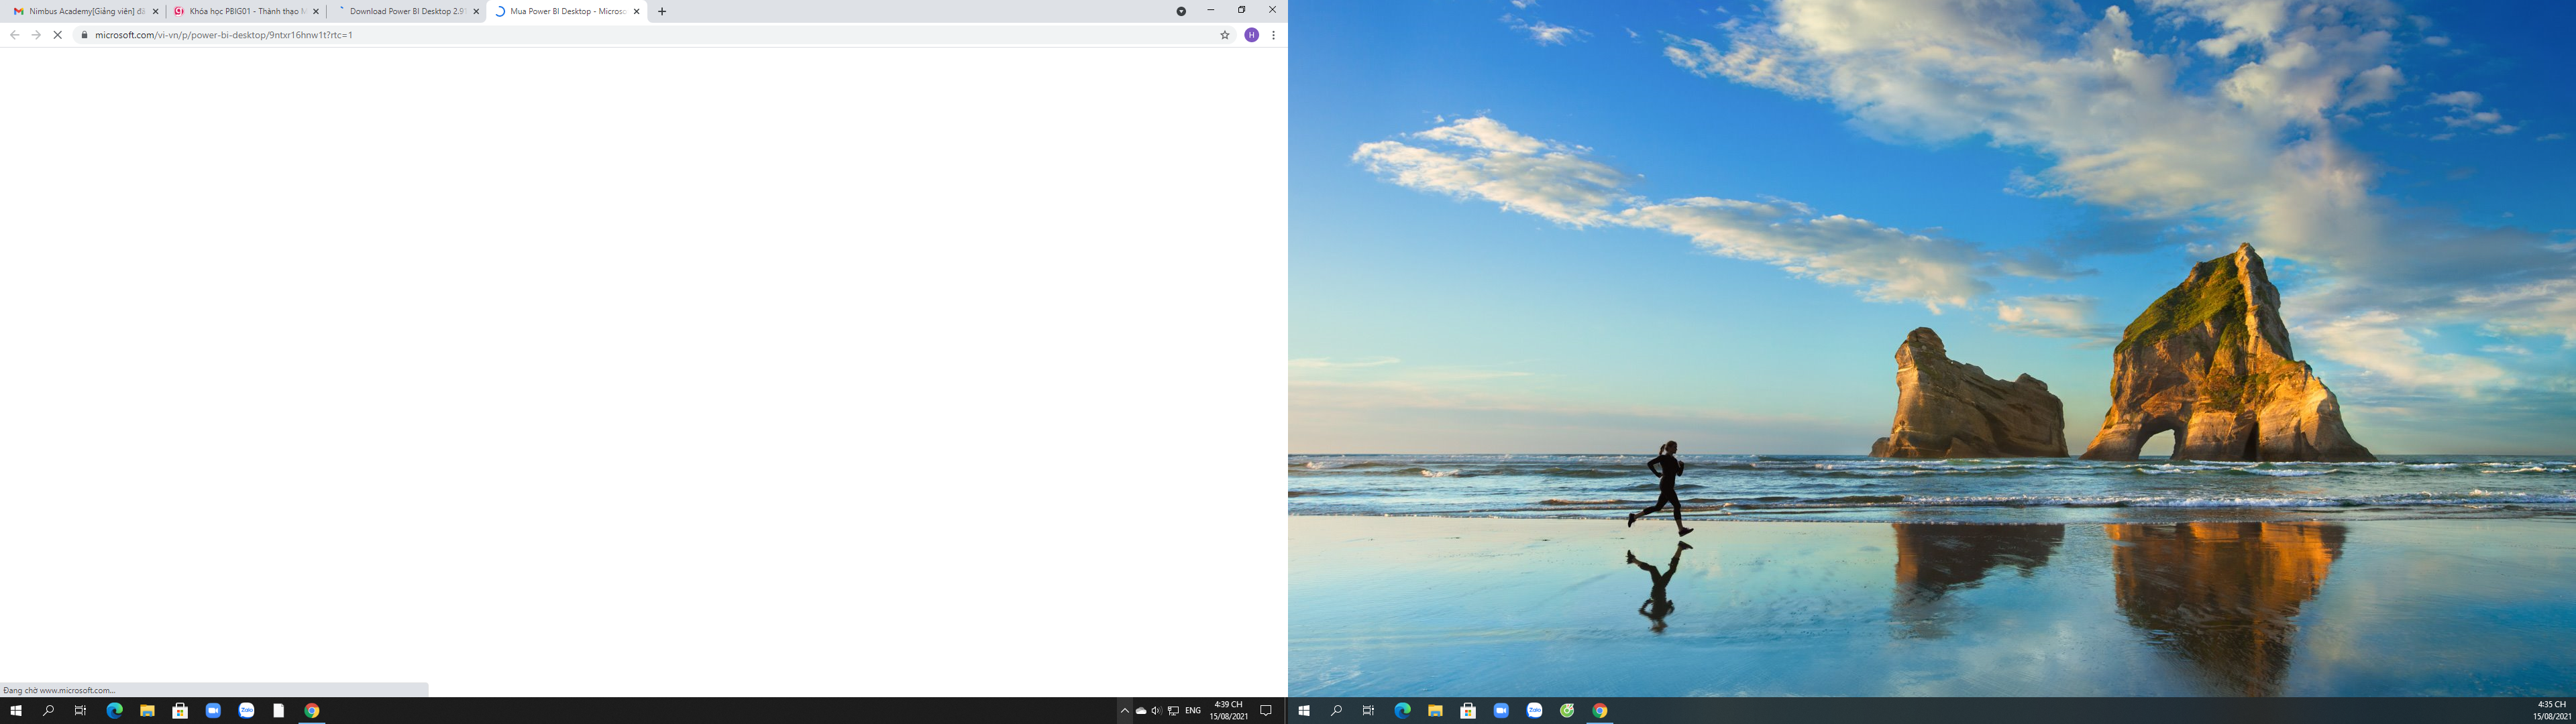Select the Mua Power BI Desktop tab
2576x724 pixels.
pos(566,11)
